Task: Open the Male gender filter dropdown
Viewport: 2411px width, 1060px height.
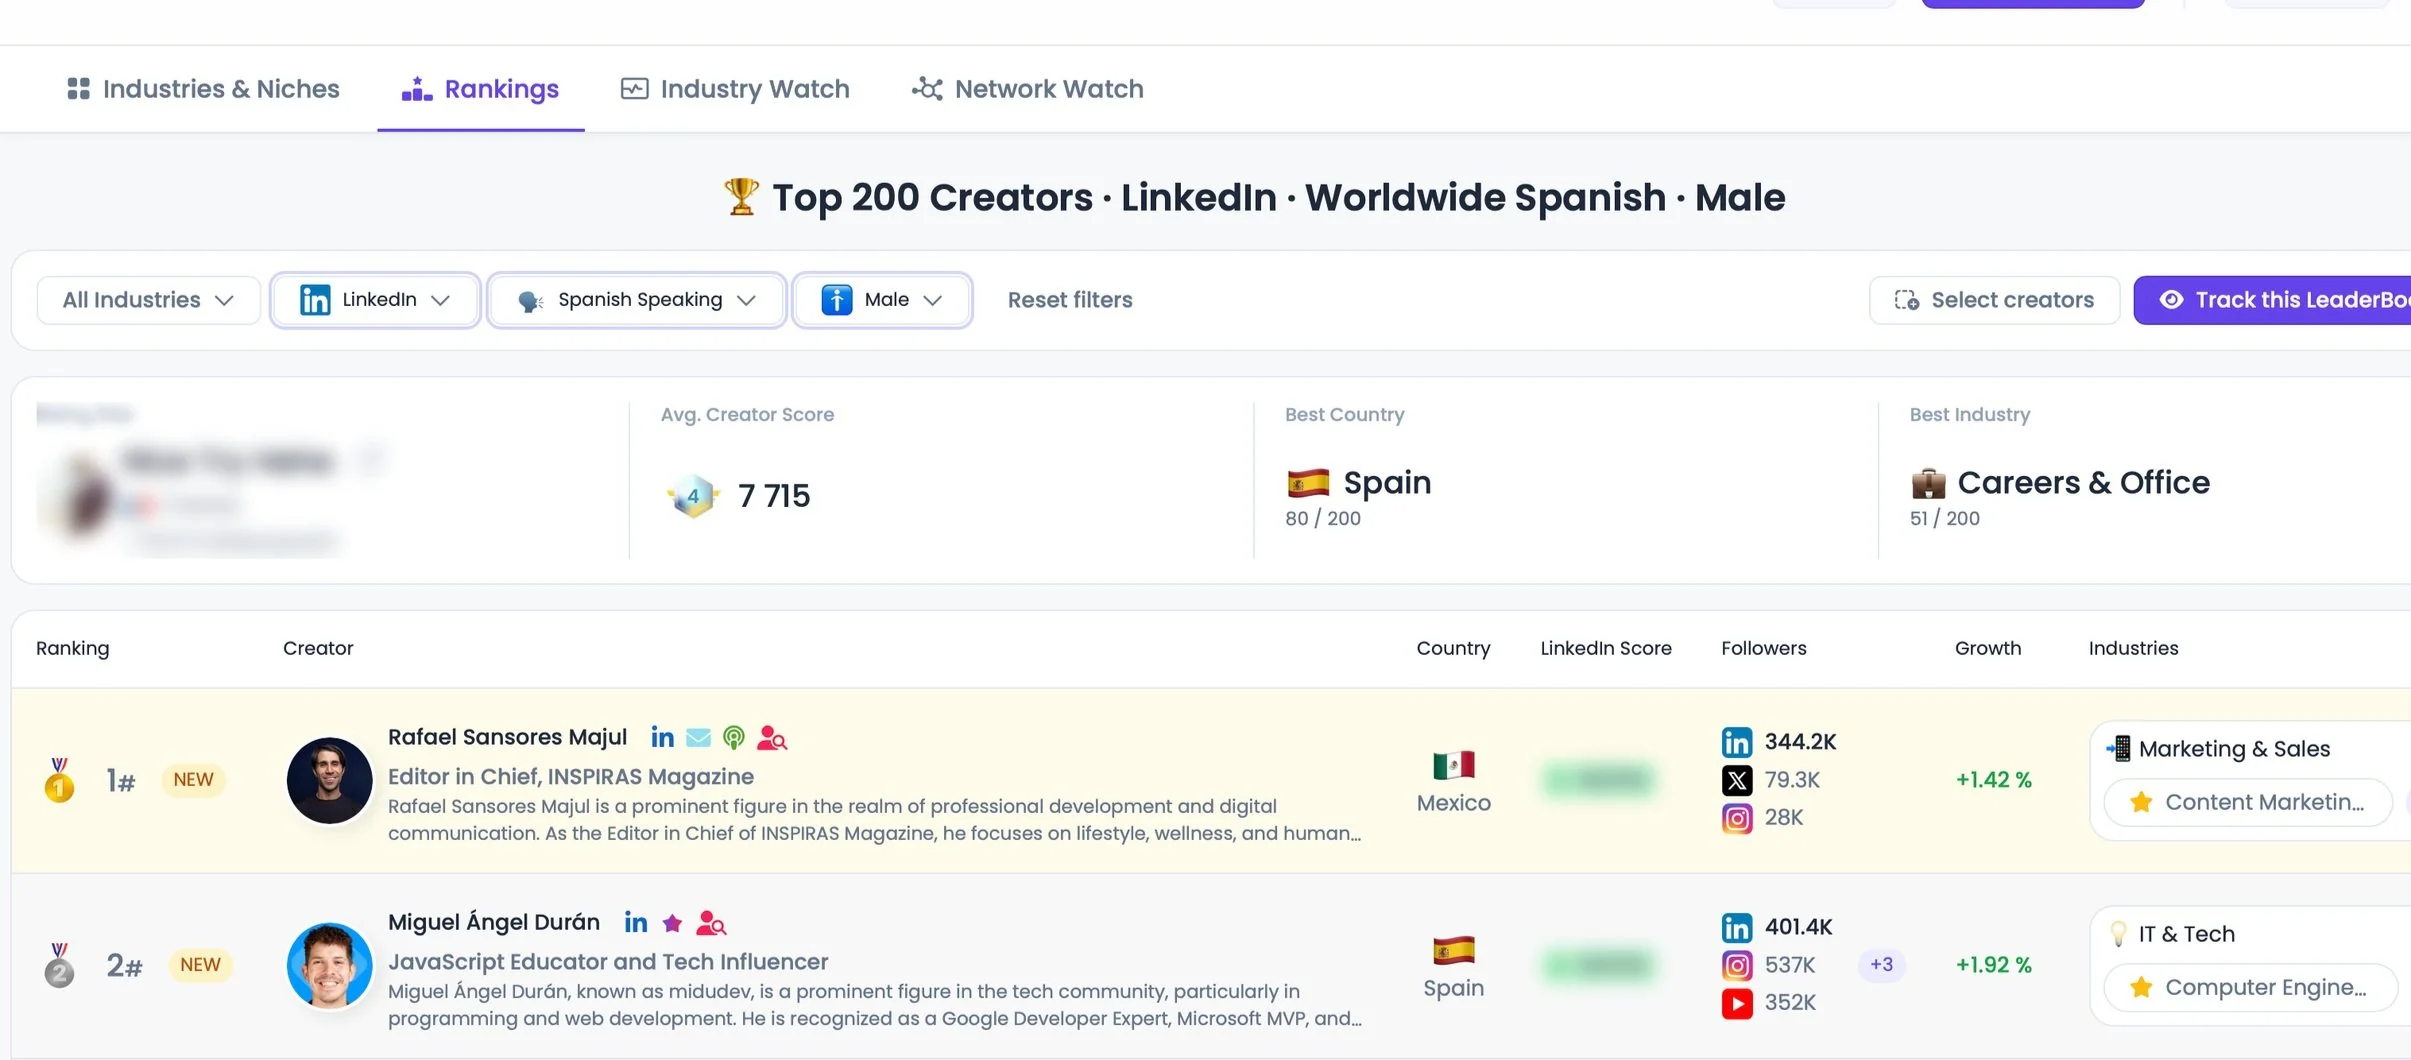Action: point(882,300)
